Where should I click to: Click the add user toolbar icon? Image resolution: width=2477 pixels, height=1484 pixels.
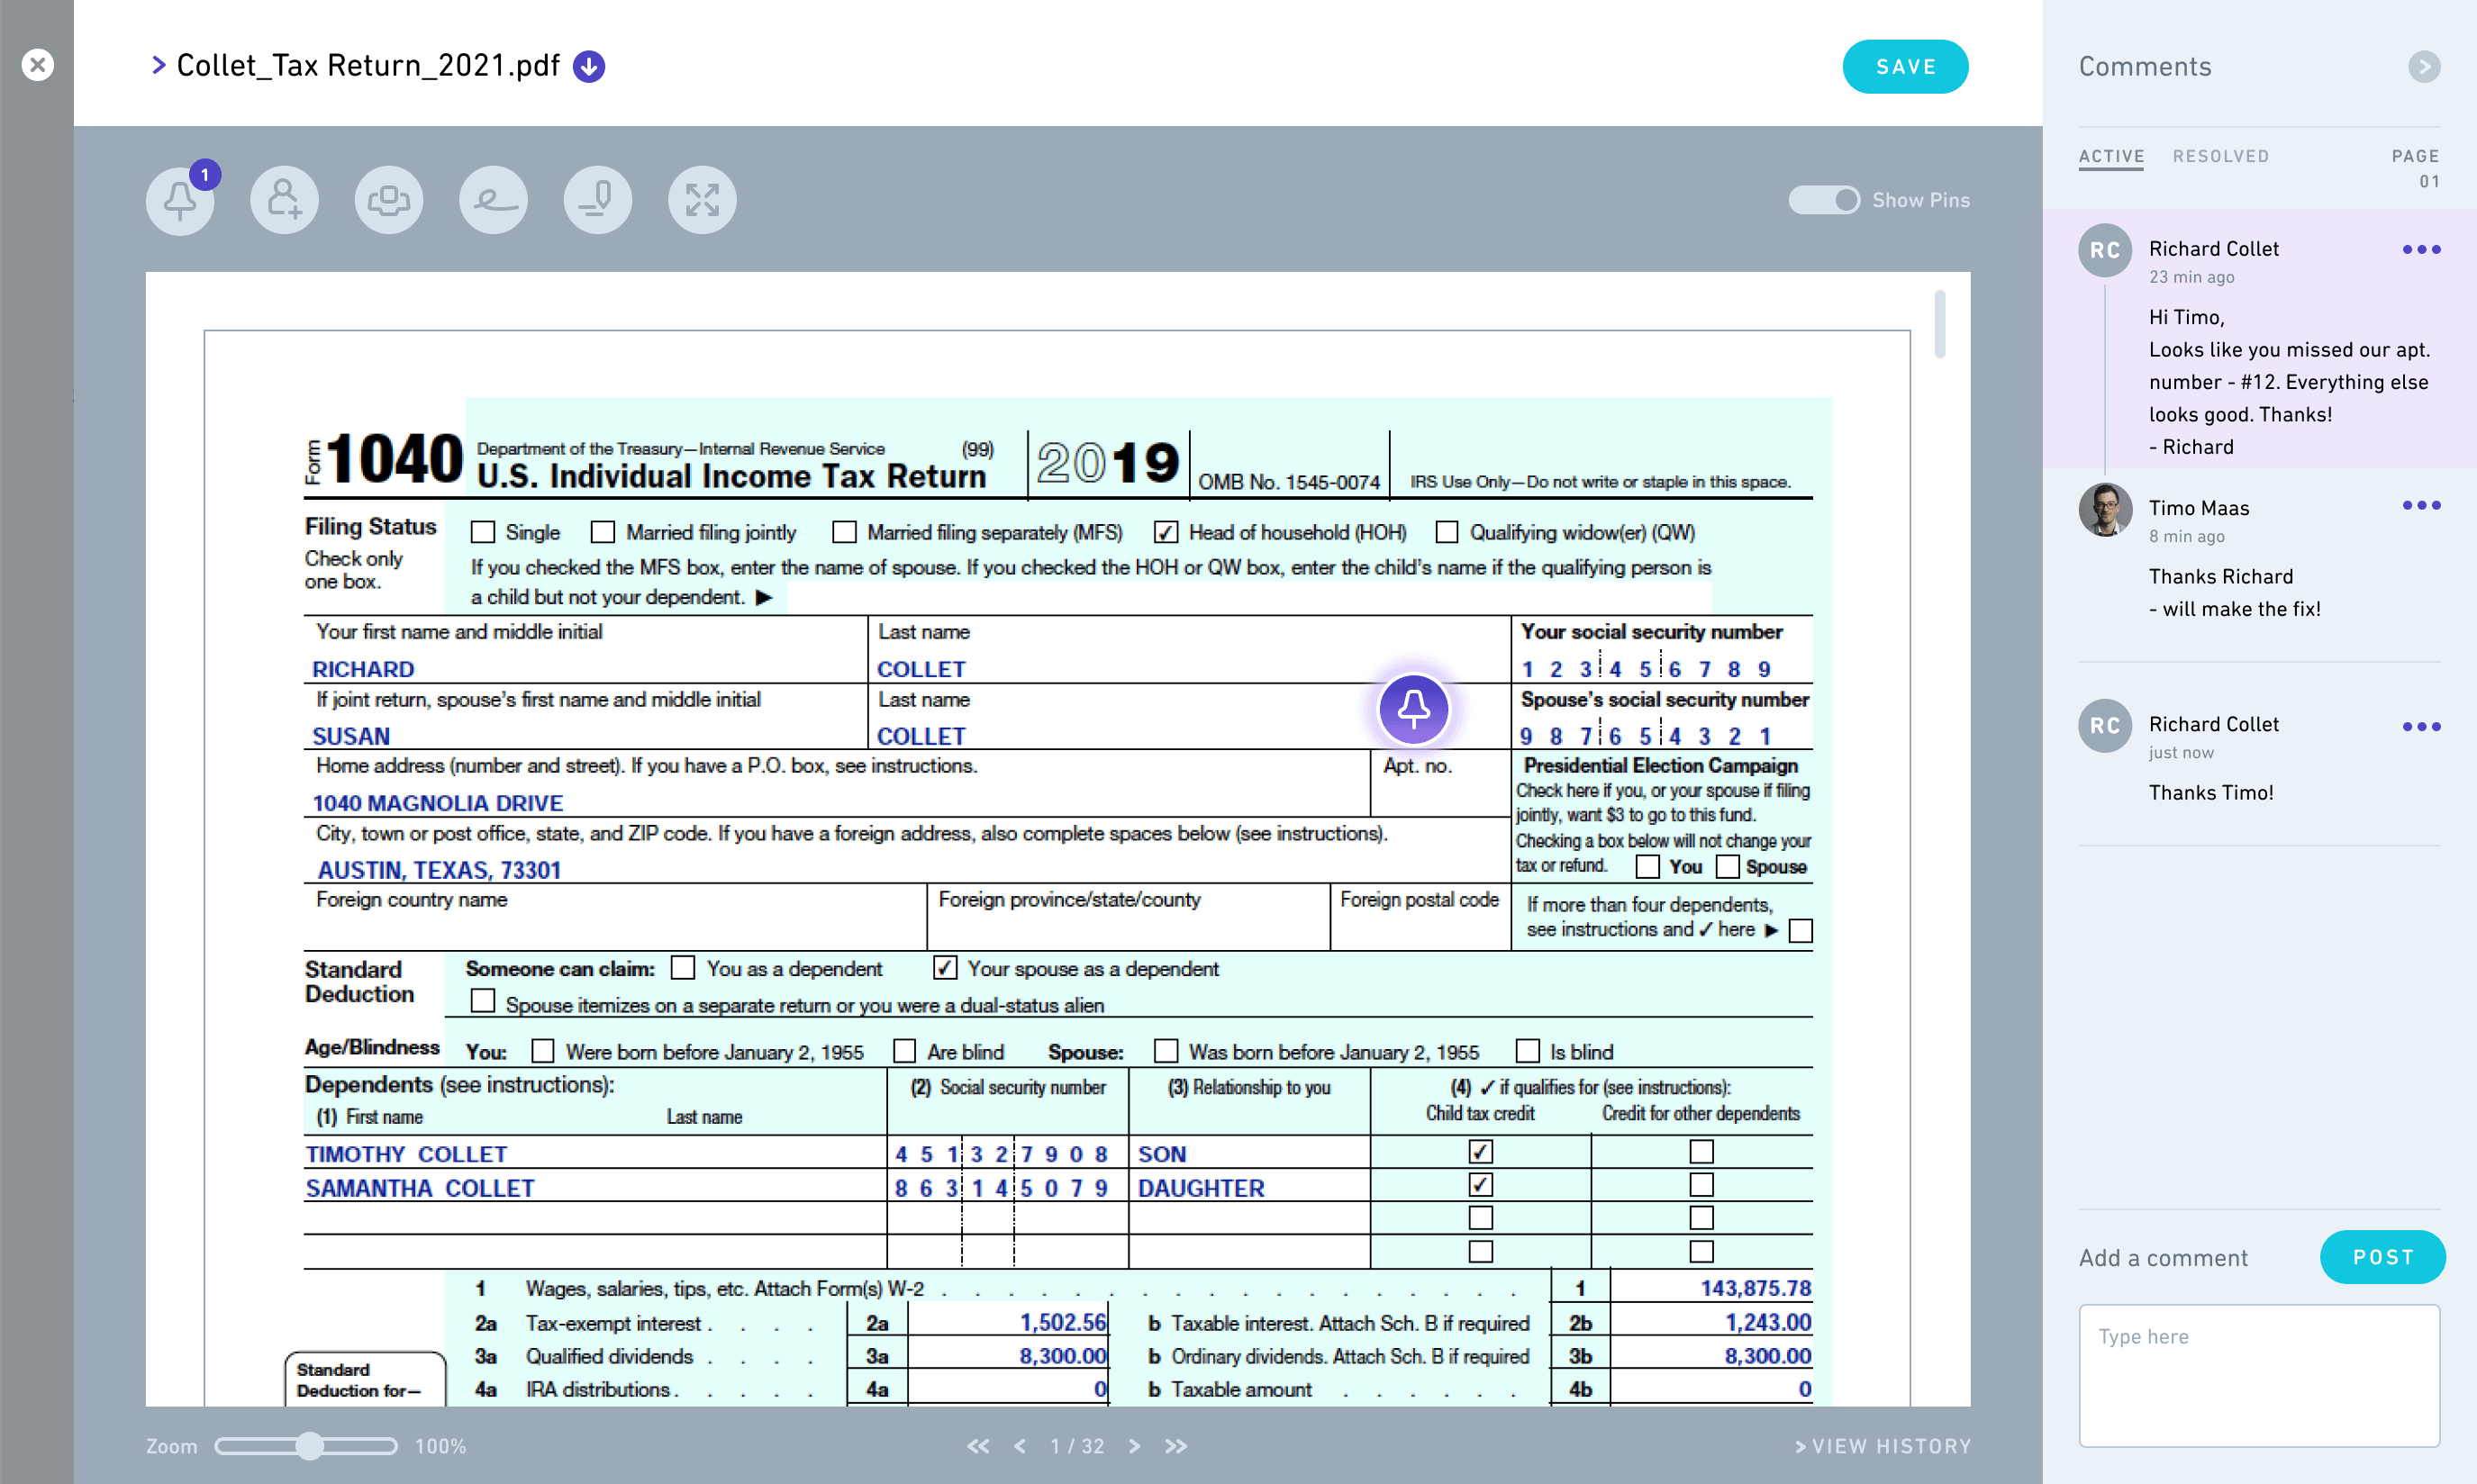pyautogui.click(x=284, y=200)
